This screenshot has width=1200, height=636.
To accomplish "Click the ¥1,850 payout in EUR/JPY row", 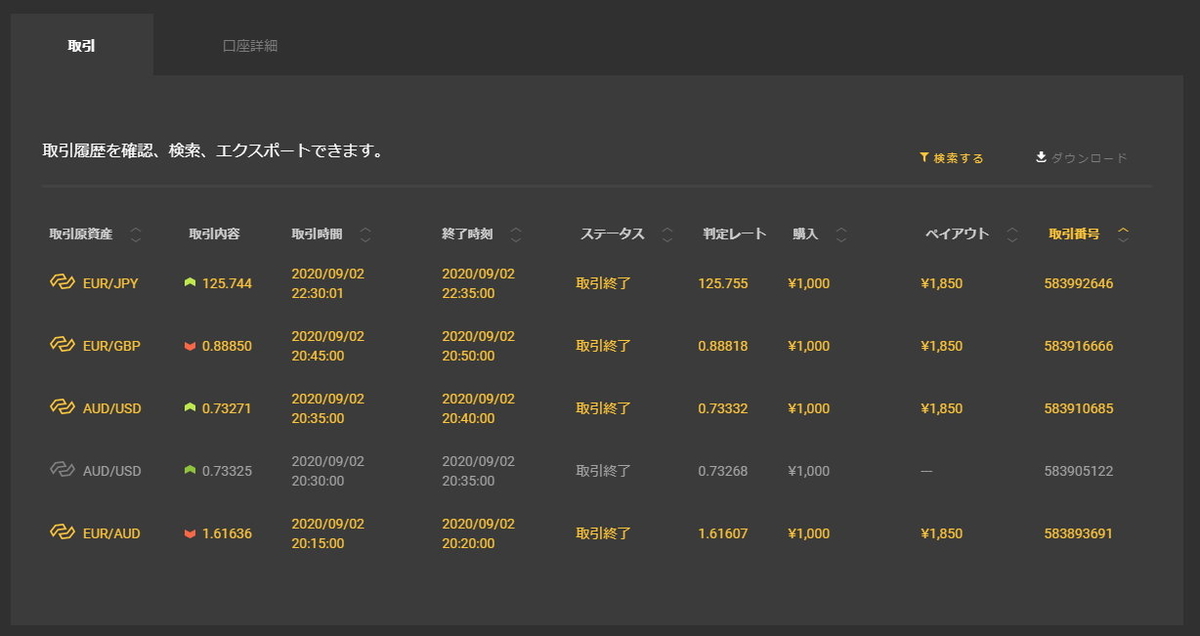I will tap(941, 283).
